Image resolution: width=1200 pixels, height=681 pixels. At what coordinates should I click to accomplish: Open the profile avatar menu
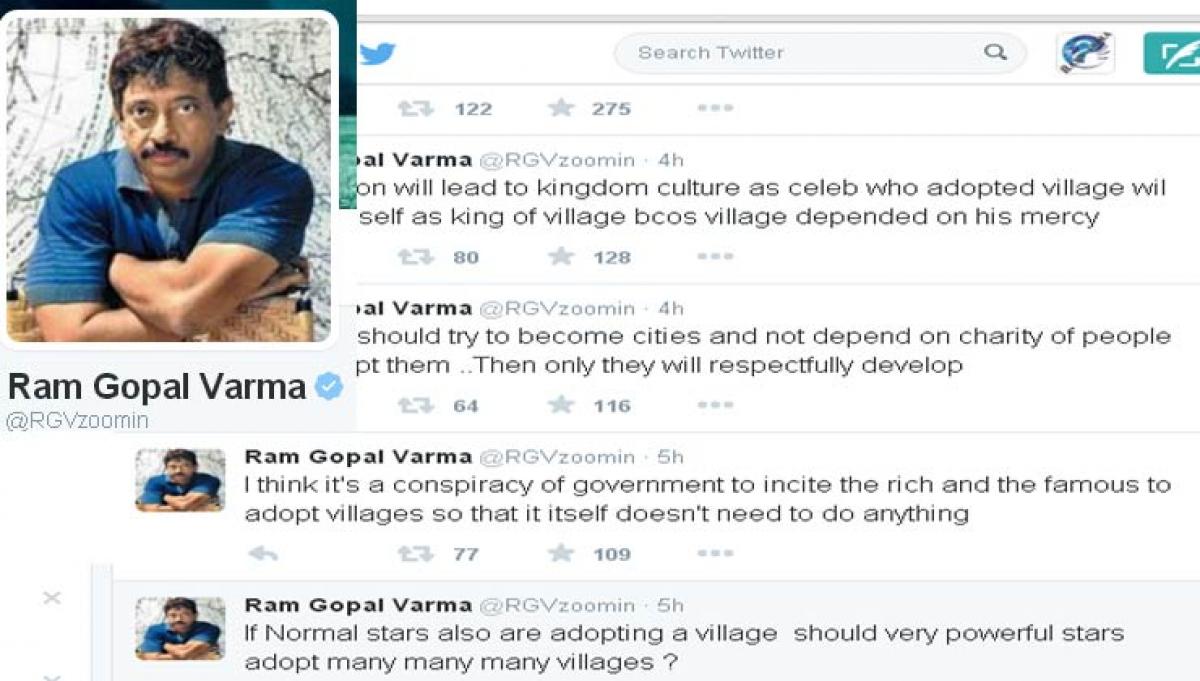tap(1085, 52)
